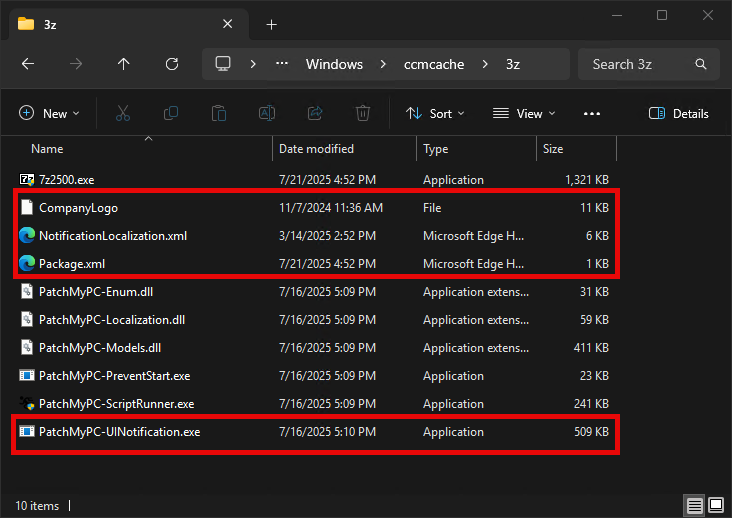The height and width of the screenshot is (518, 732).
Task: Select NotificationLocalization.xml Edge icon
Action: (27, 236)
